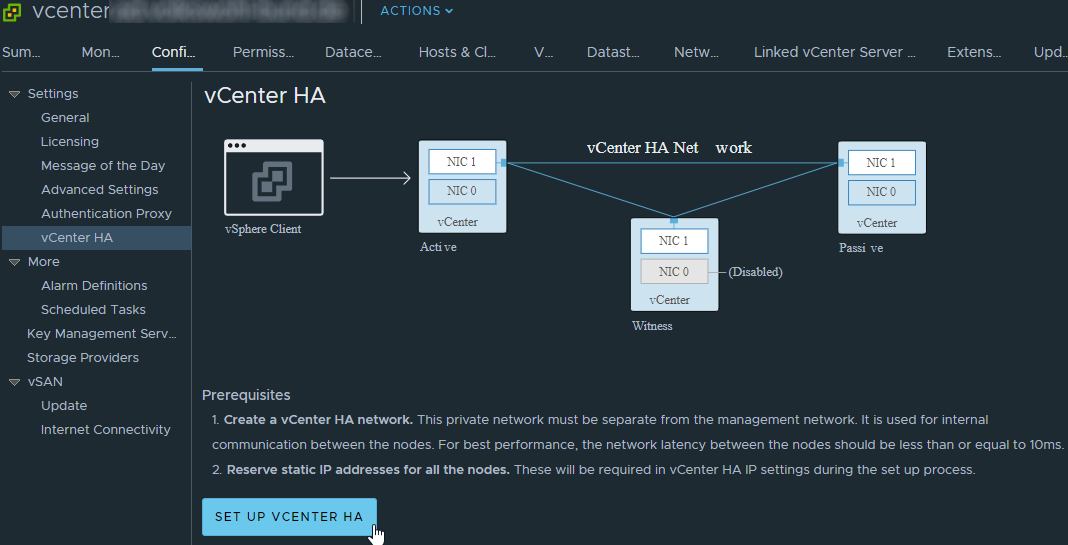The height and width of the screenshot is (545, 1068).
Task: Collapse the More tree section
Action: click(x=14, y=262)
